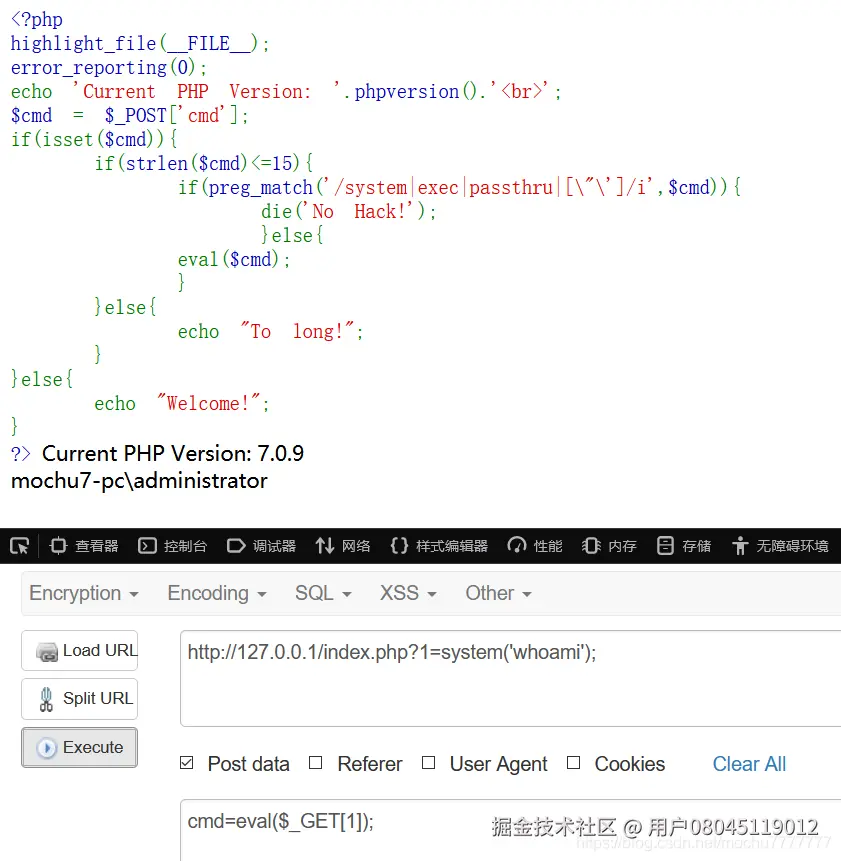Click the preg_match code line

[x=459, y=188]
